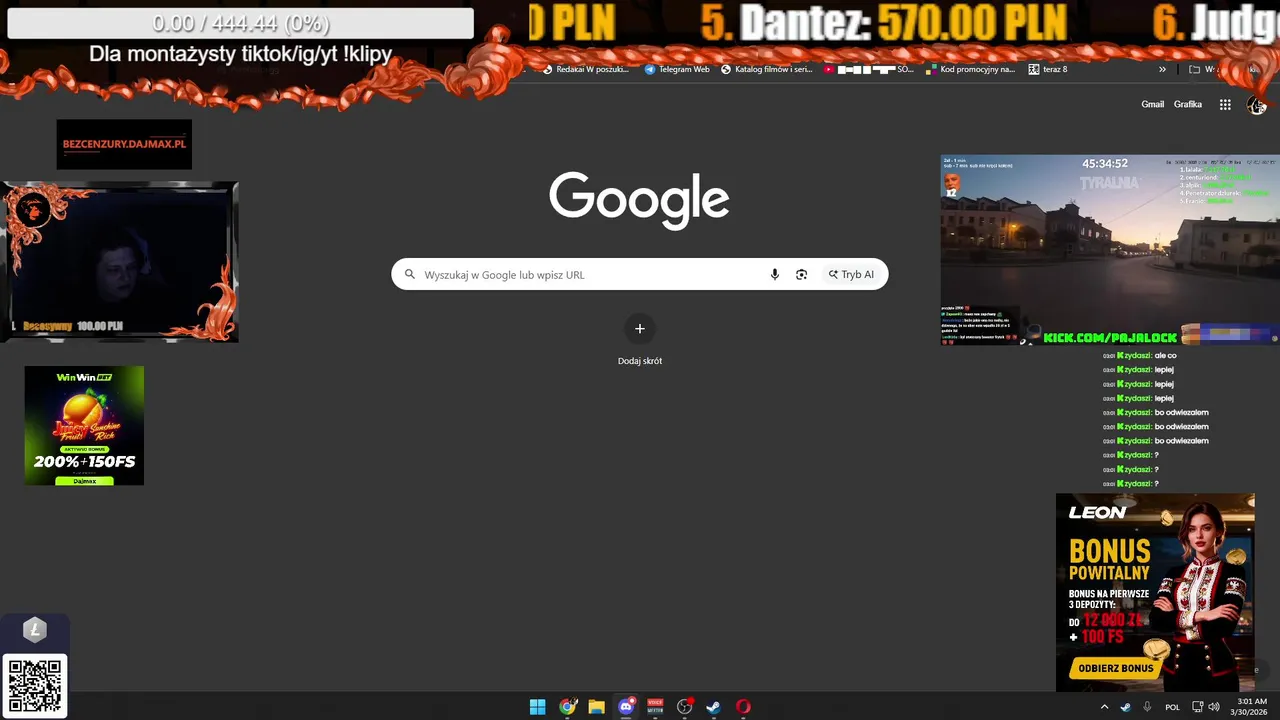Open Windows Start menu
The image size is (1280, 720).
click(x=537, y=707)
